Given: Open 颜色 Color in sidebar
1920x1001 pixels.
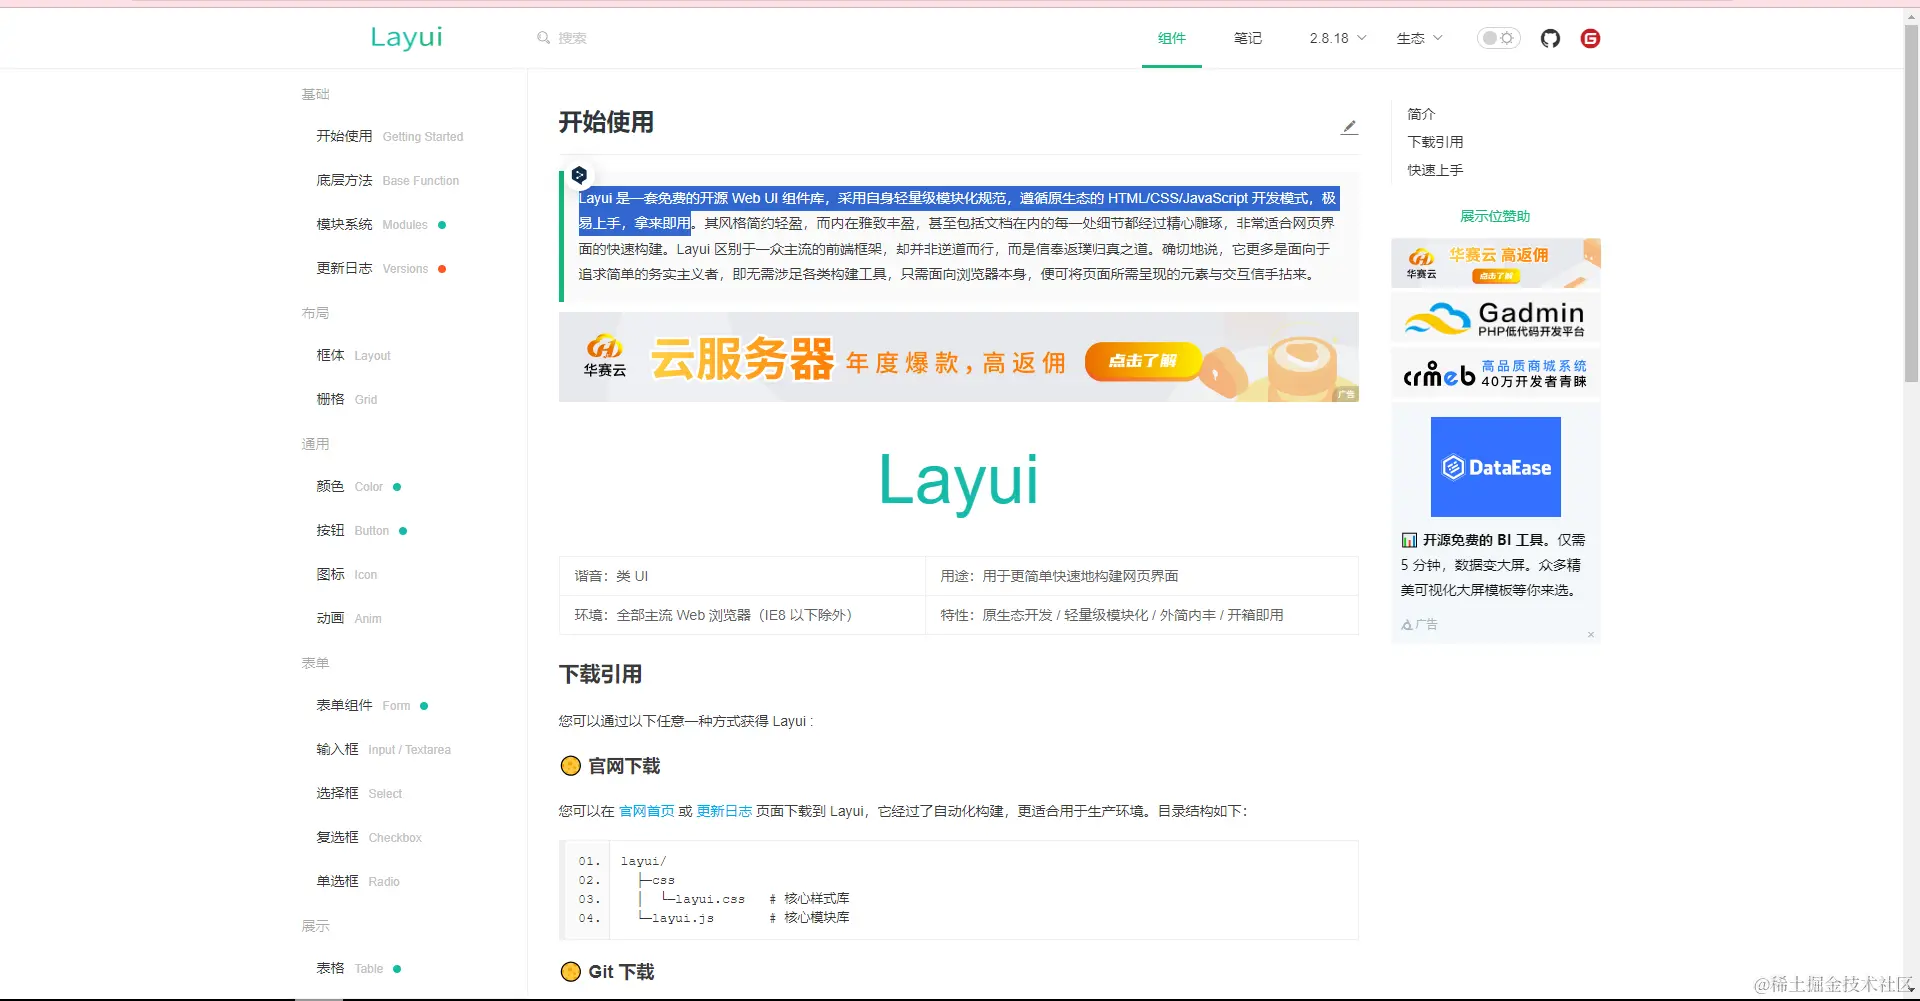Looking at the screenshot, I should coord(358,486).
